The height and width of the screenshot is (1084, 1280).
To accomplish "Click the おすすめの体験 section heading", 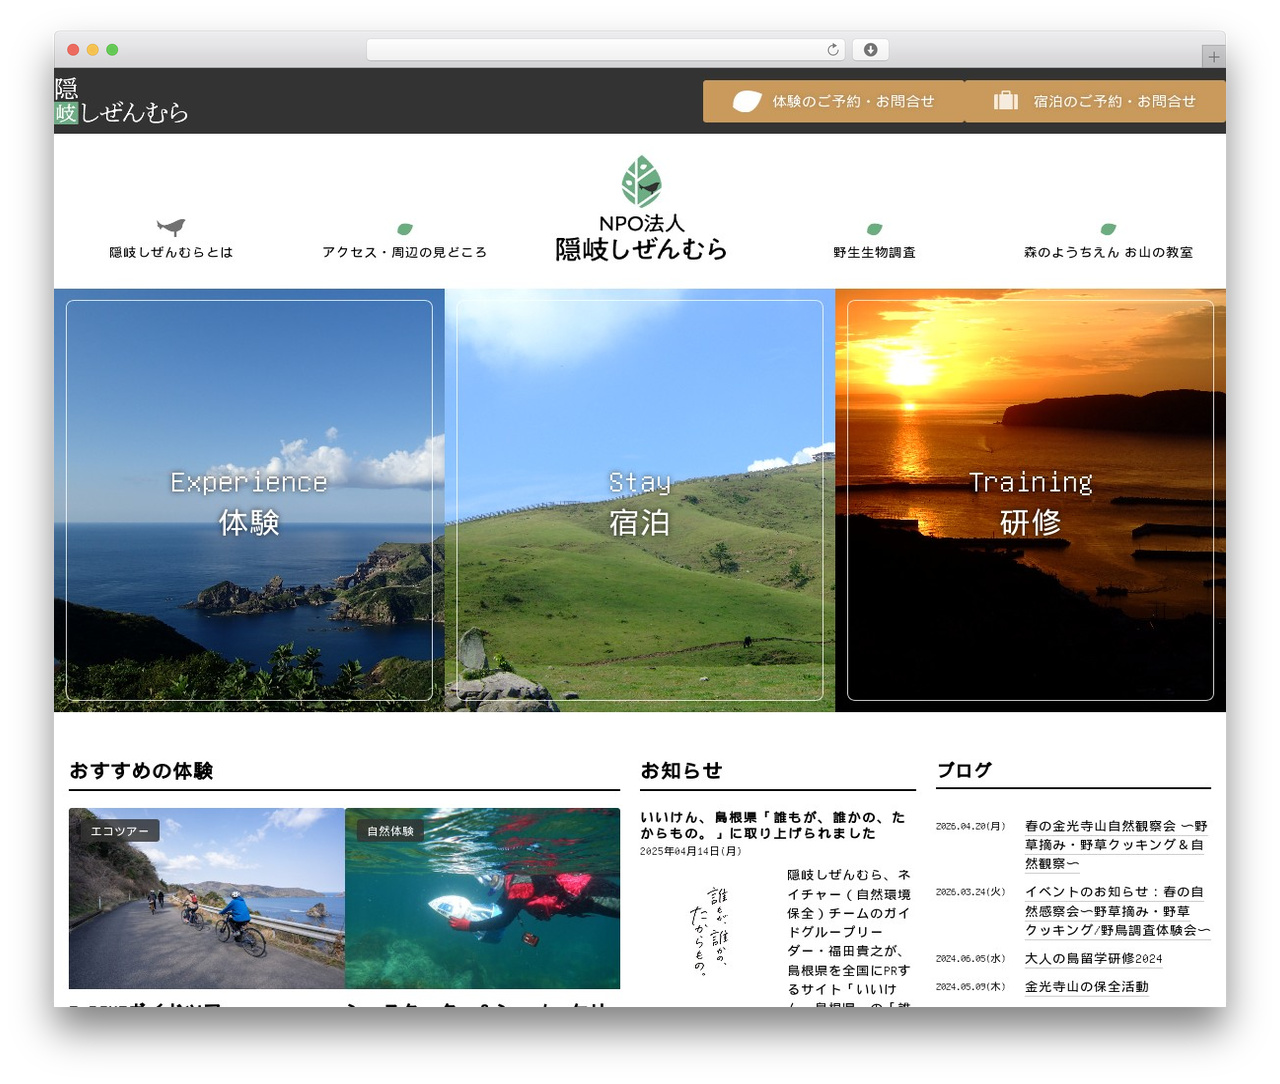I will coord(141,770).
